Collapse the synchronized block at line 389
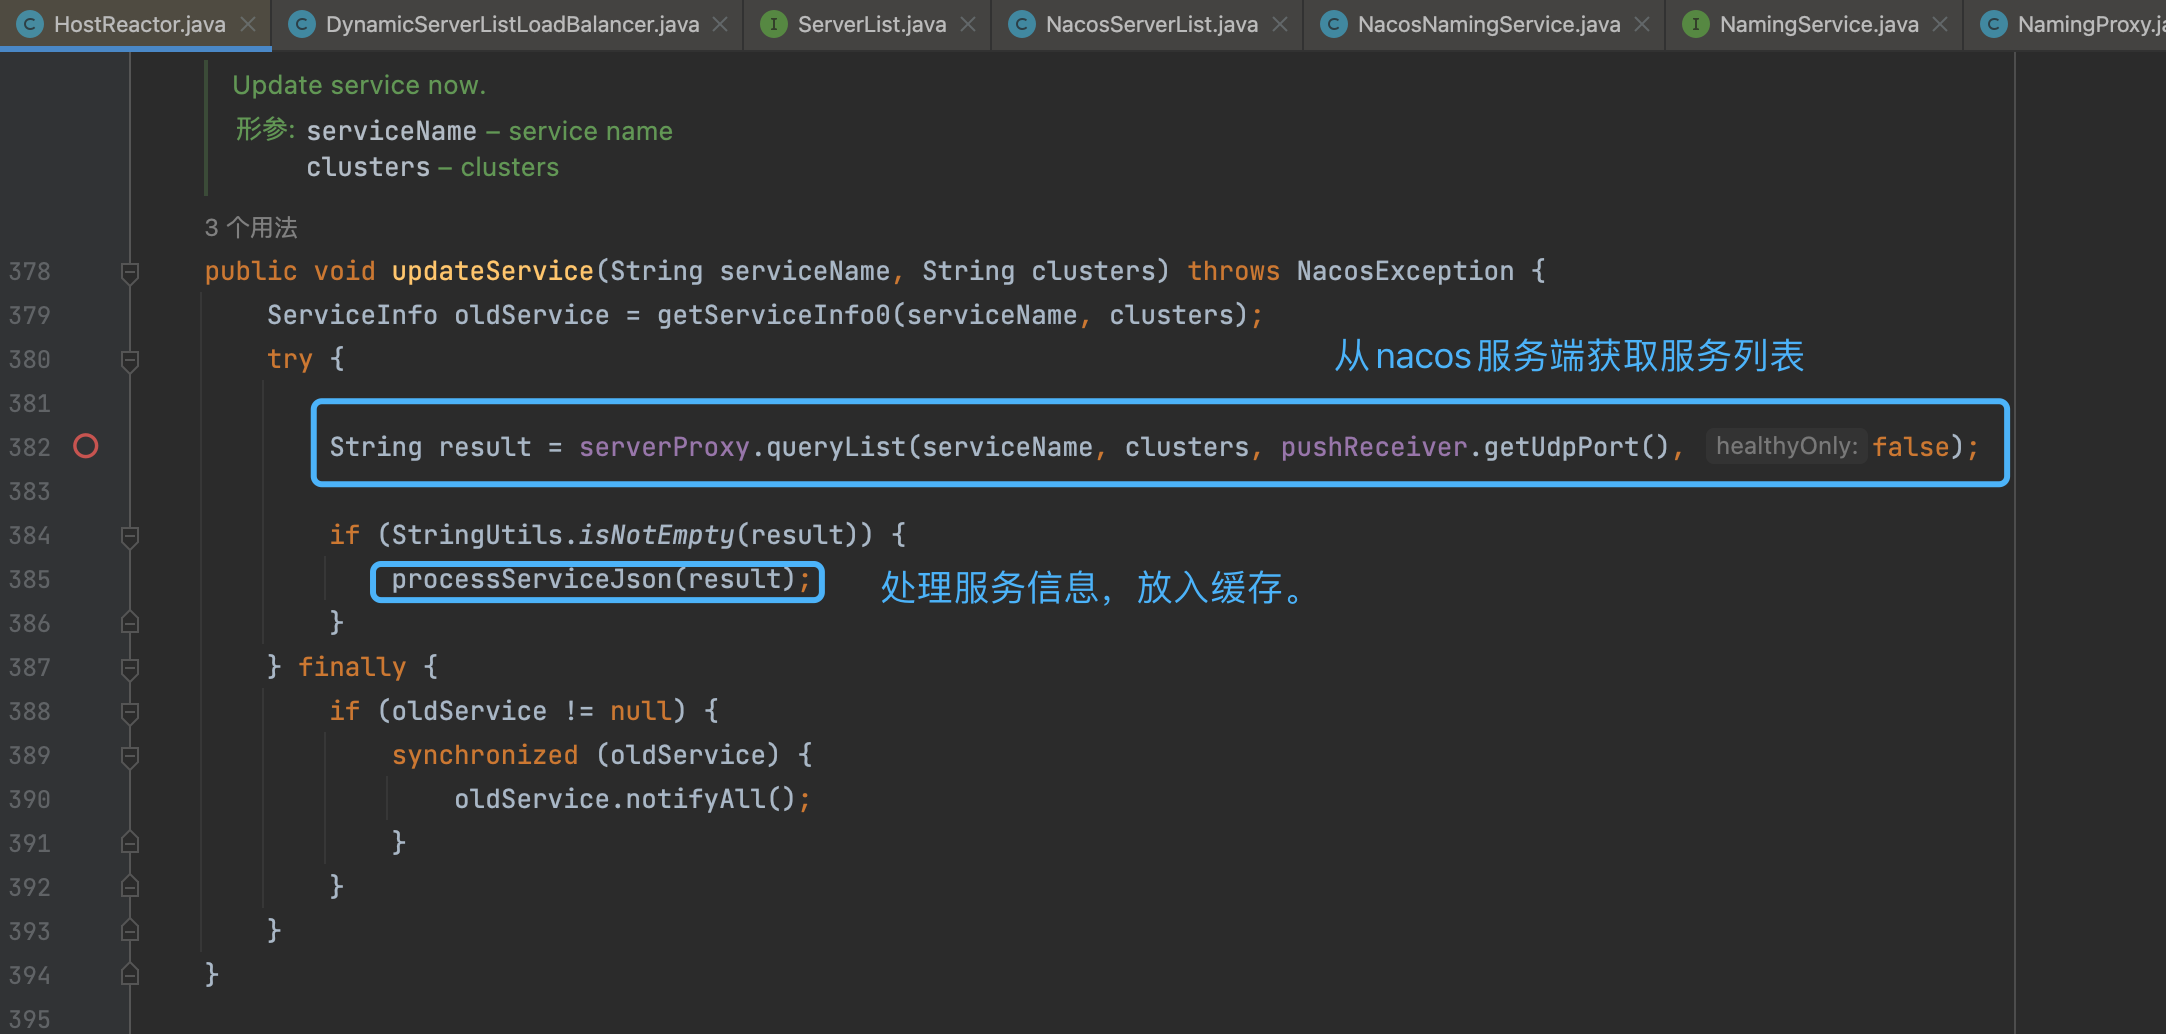Viewport: 2166px width, 1034px height. pos(129,756)
